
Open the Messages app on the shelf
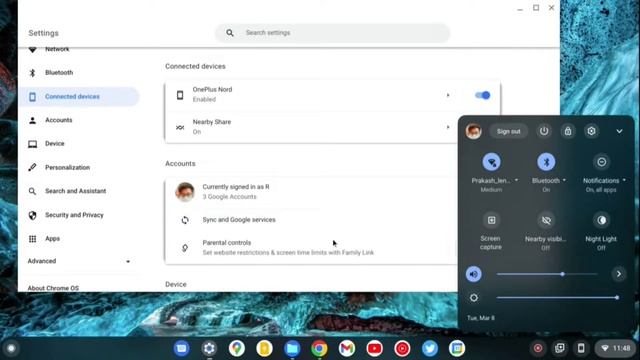pos(182,348)
